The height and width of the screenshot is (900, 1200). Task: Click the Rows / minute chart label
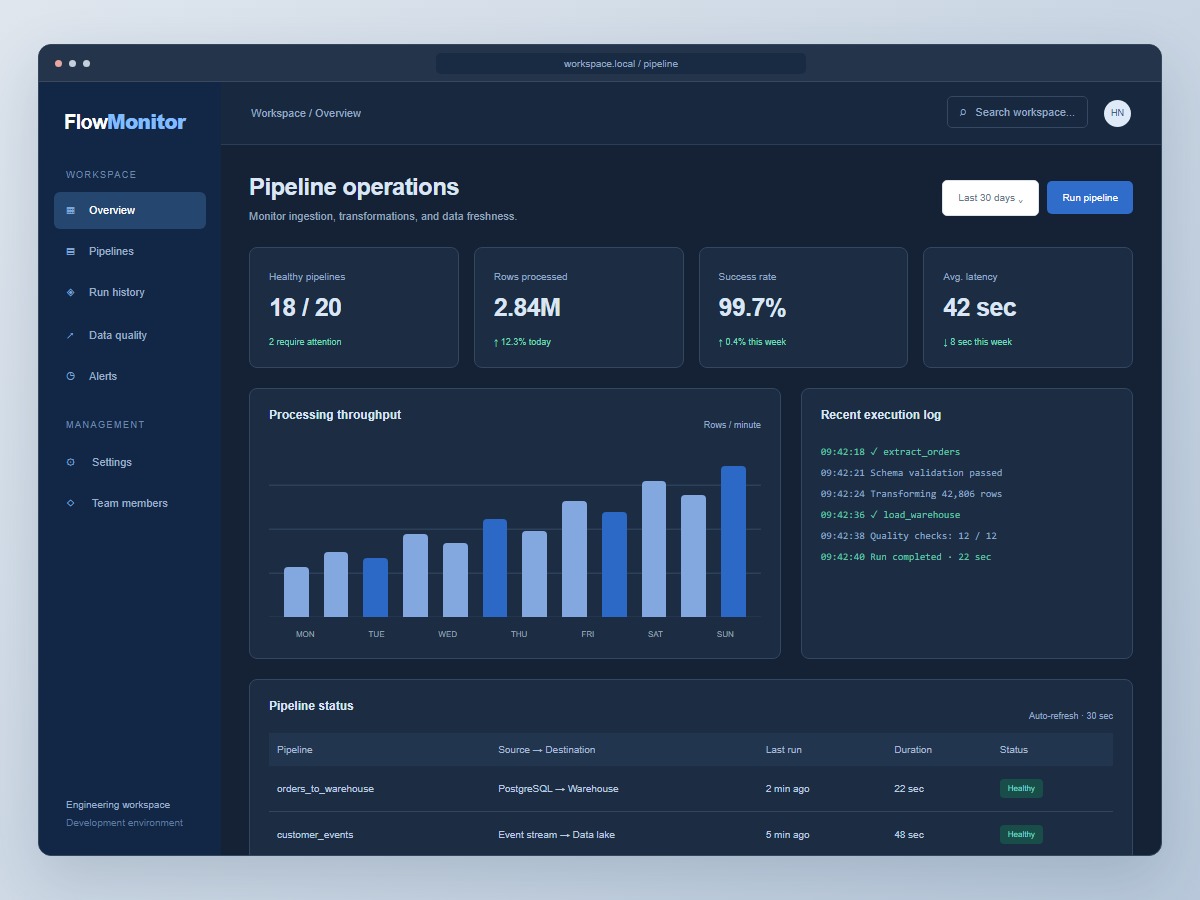tap(732, 425)
